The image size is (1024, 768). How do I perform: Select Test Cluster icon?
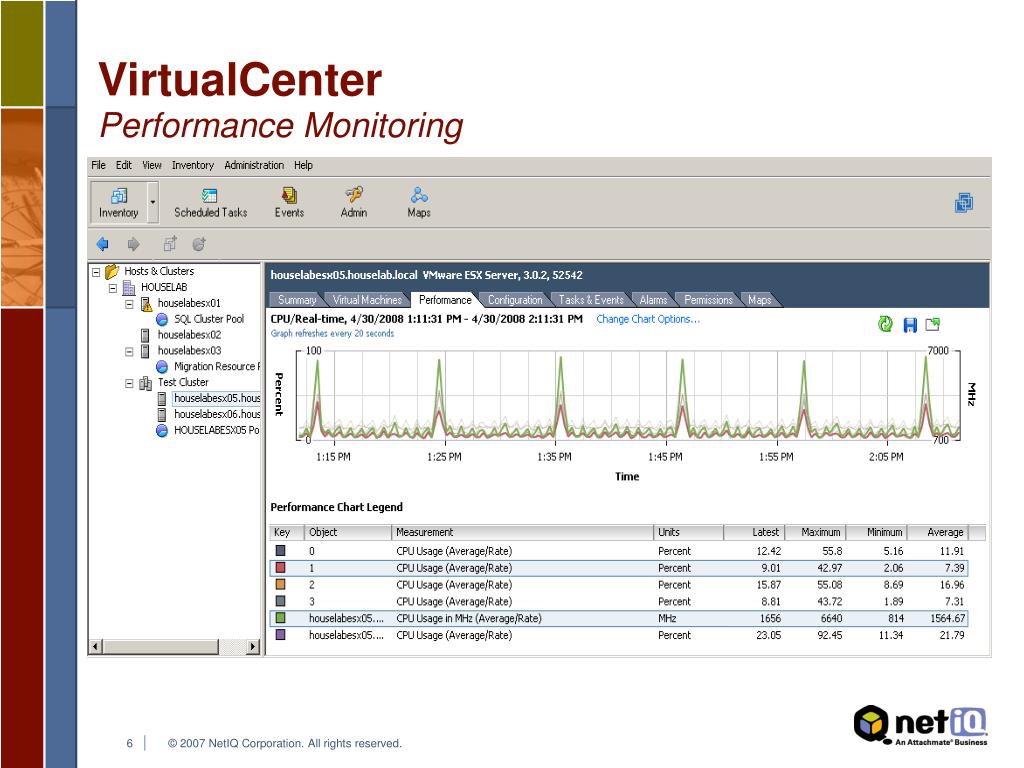pos(146,383)
